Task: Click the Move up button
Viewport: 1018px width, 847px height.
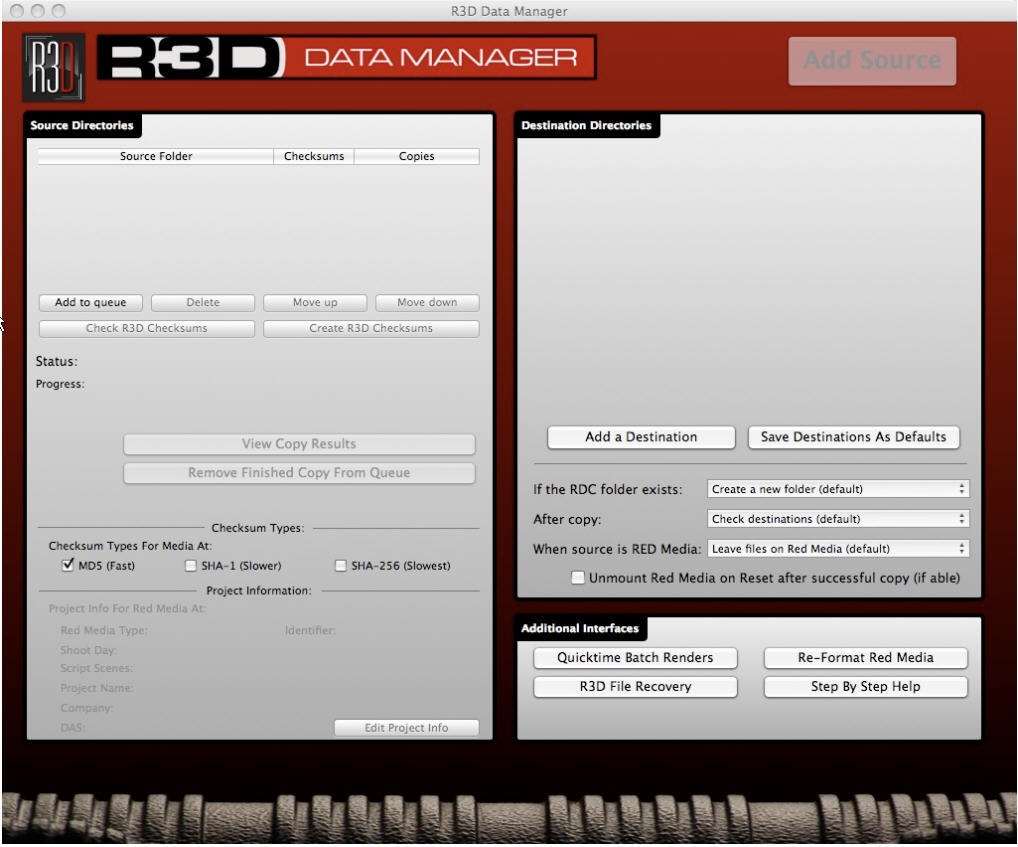Action: 315,302
